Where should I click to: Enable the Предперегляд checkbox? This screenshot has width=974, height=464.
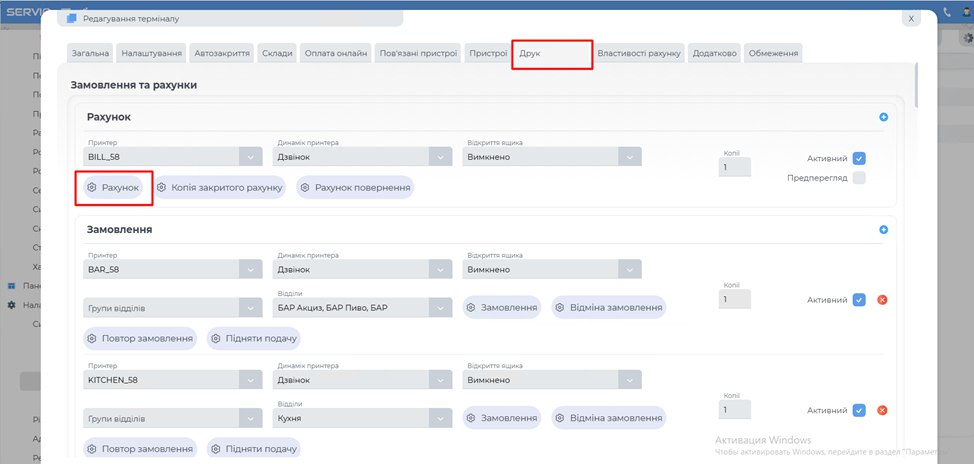point(859,178)
